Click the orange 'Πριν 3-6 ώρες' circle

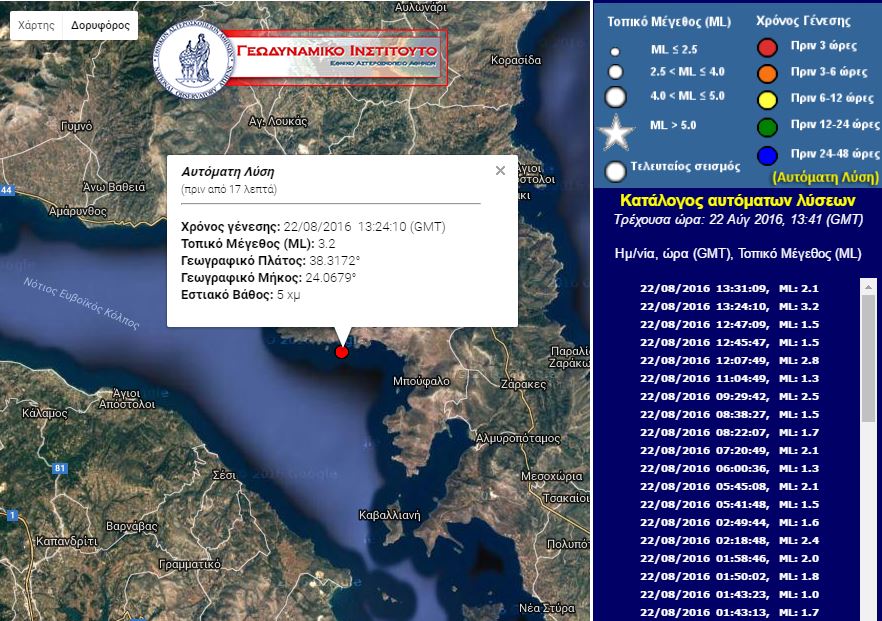tap(766, 73)
